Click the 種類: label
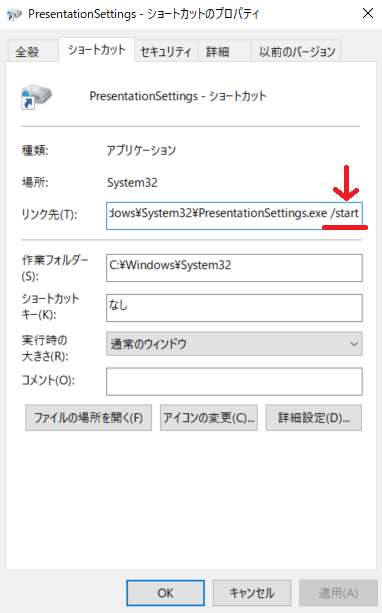Screen dimensions: 382x613 coord(35,150)
